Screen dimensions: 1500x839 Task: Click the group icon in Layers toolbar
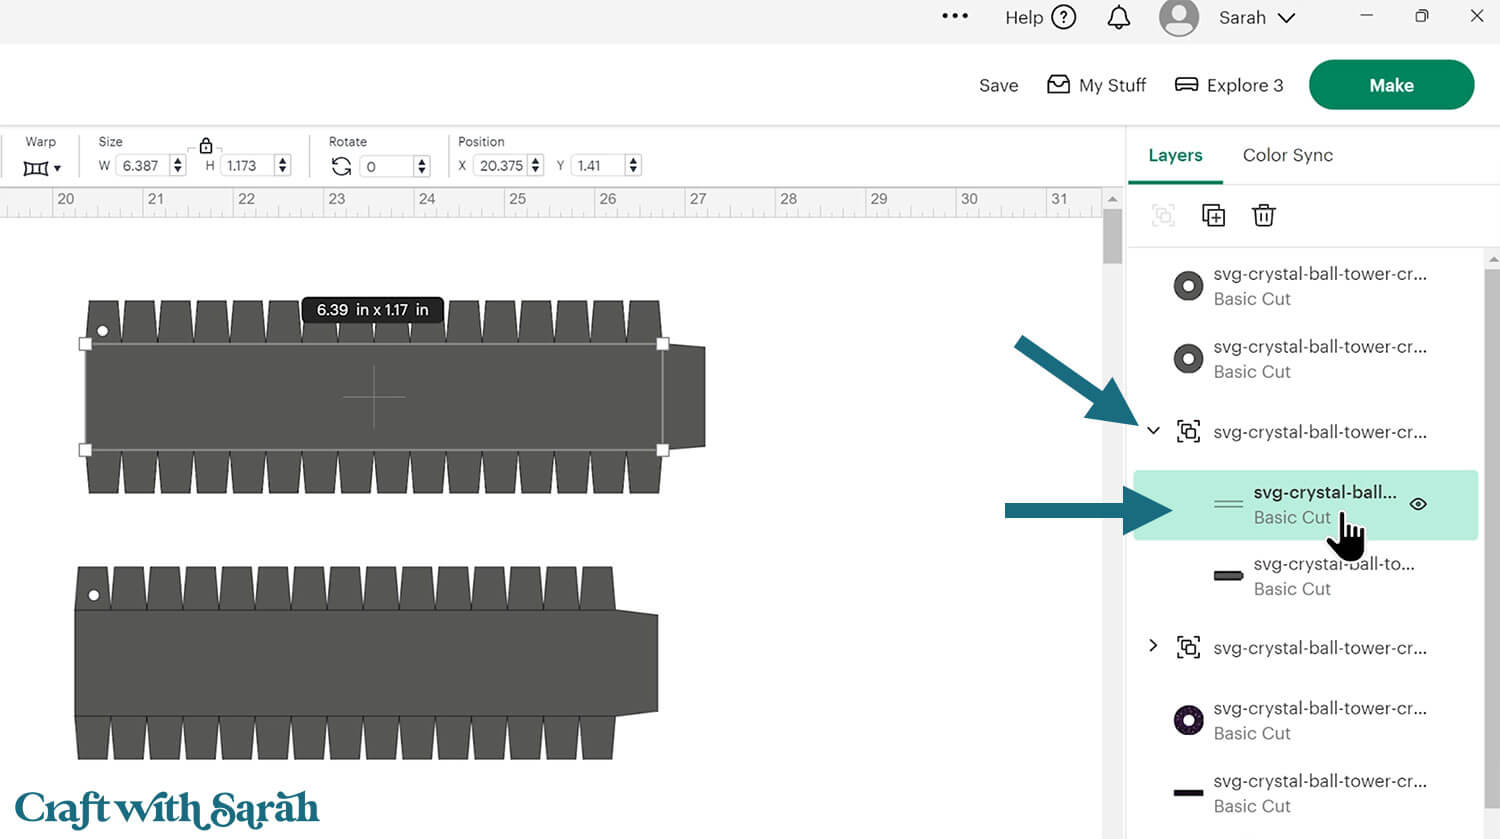coord(1163,215)
